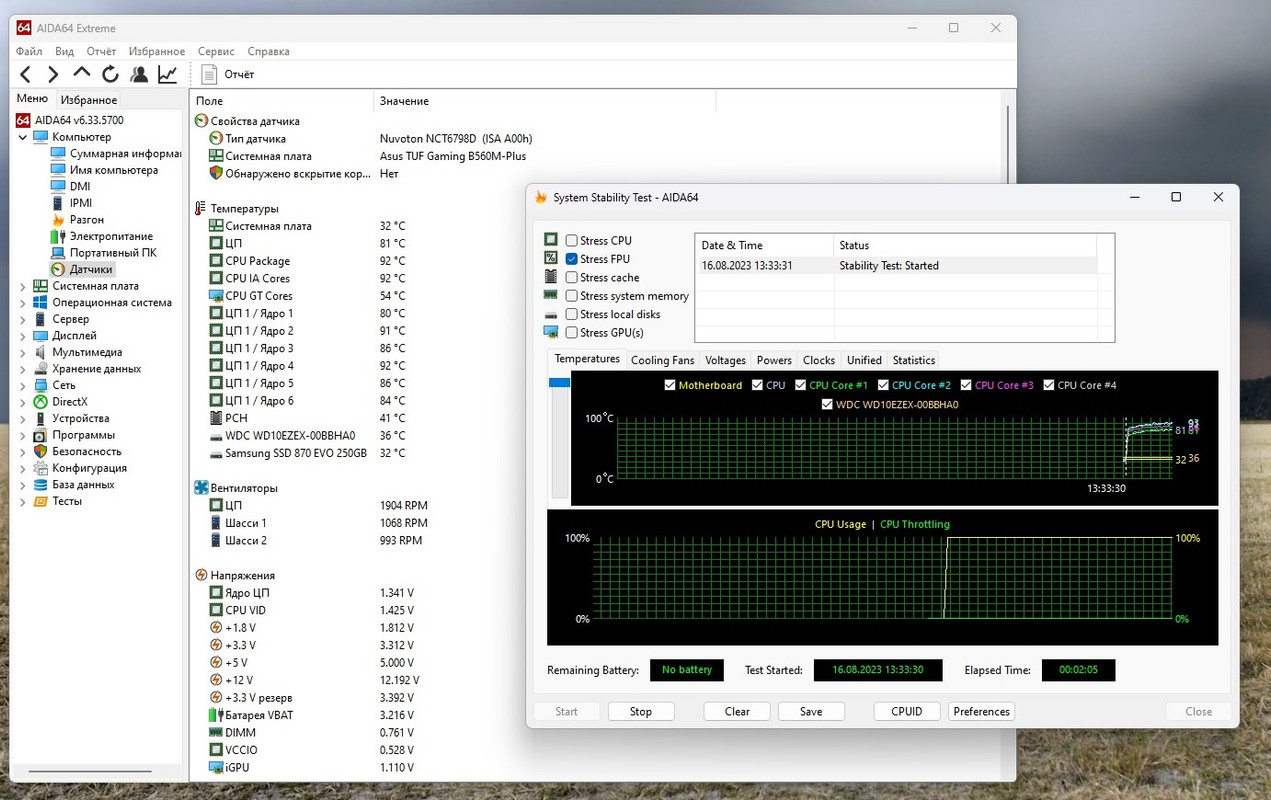This screenshot has width=1271, height=800.
Task: Click the Stress CPU chip icon
Action: pos(551,240)
